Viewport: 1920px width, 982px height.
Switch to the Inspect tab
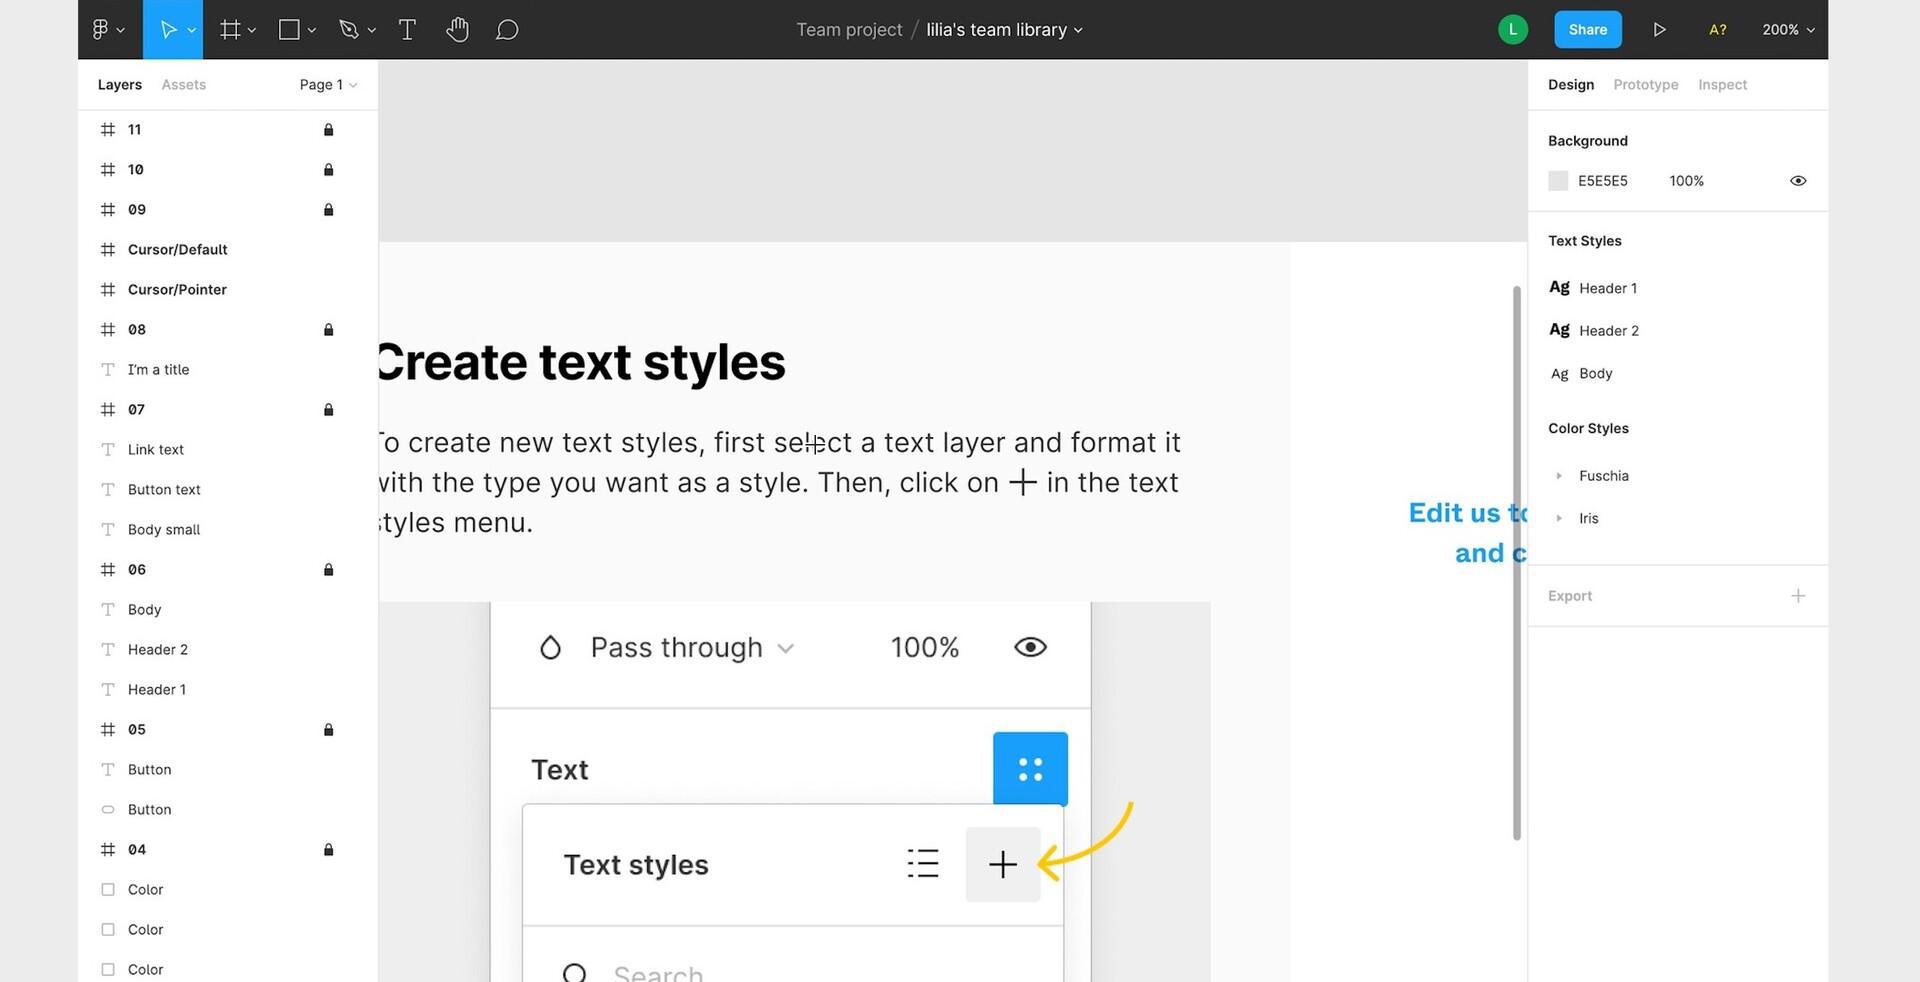1722,85
